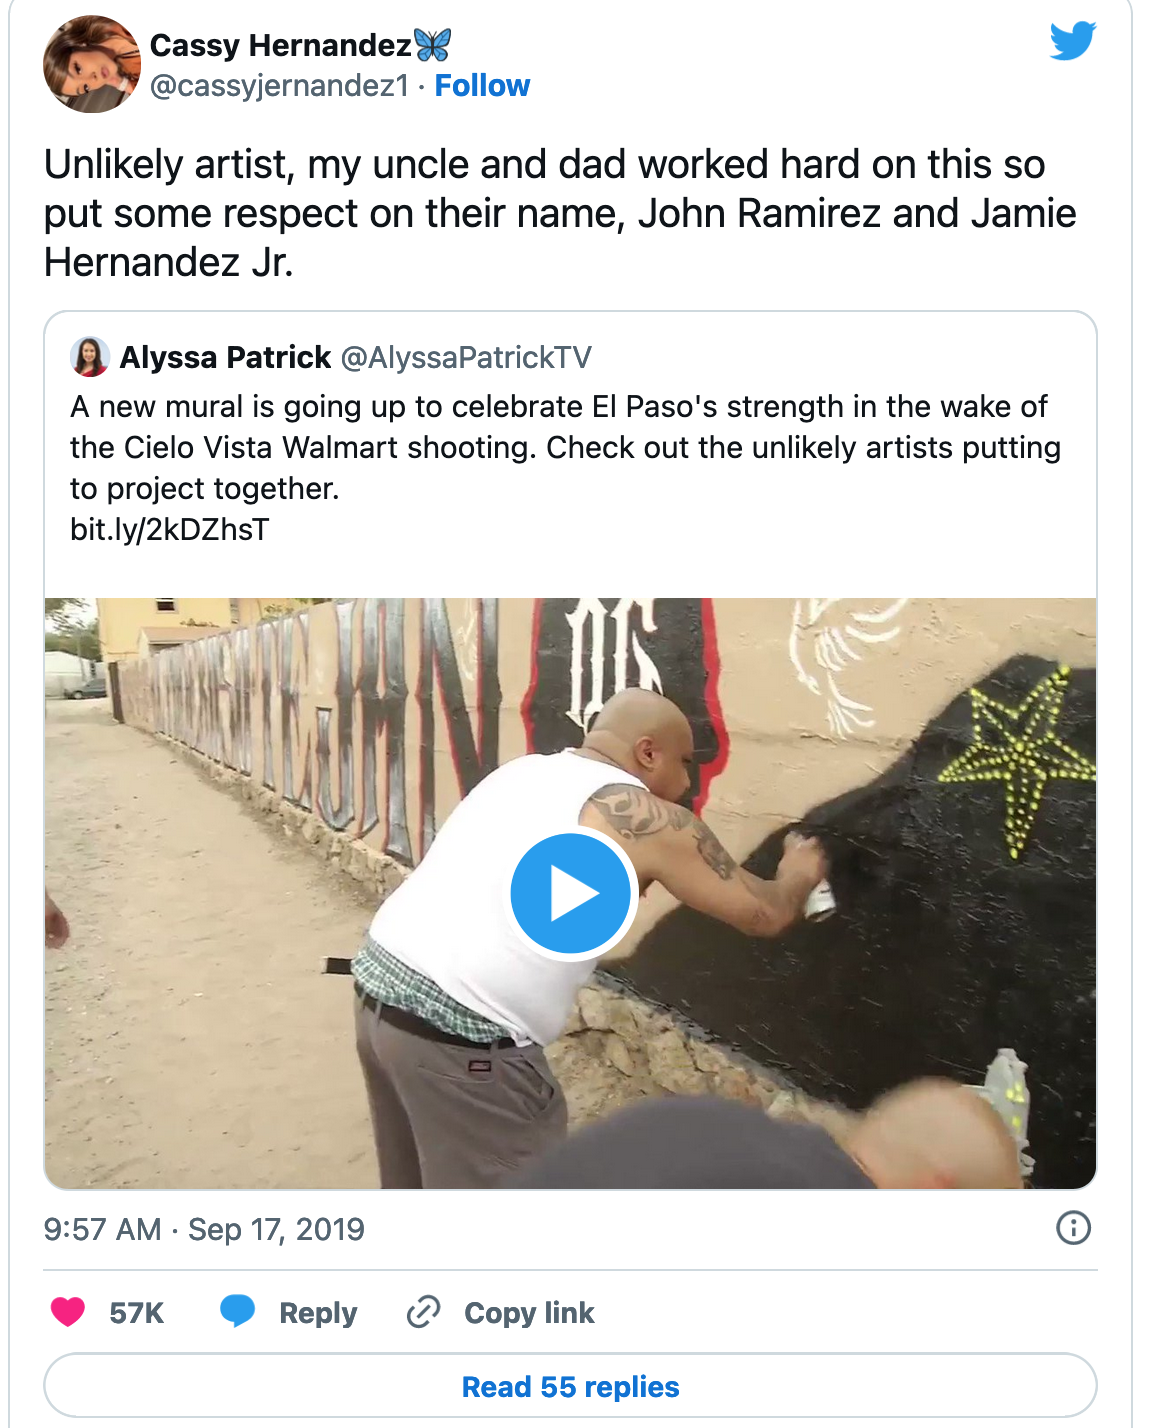Click the Alyssa Patrick quoted author name
Viewport: 1150px width, 1428px height.
pyautogui.click(x=225, y=357)
